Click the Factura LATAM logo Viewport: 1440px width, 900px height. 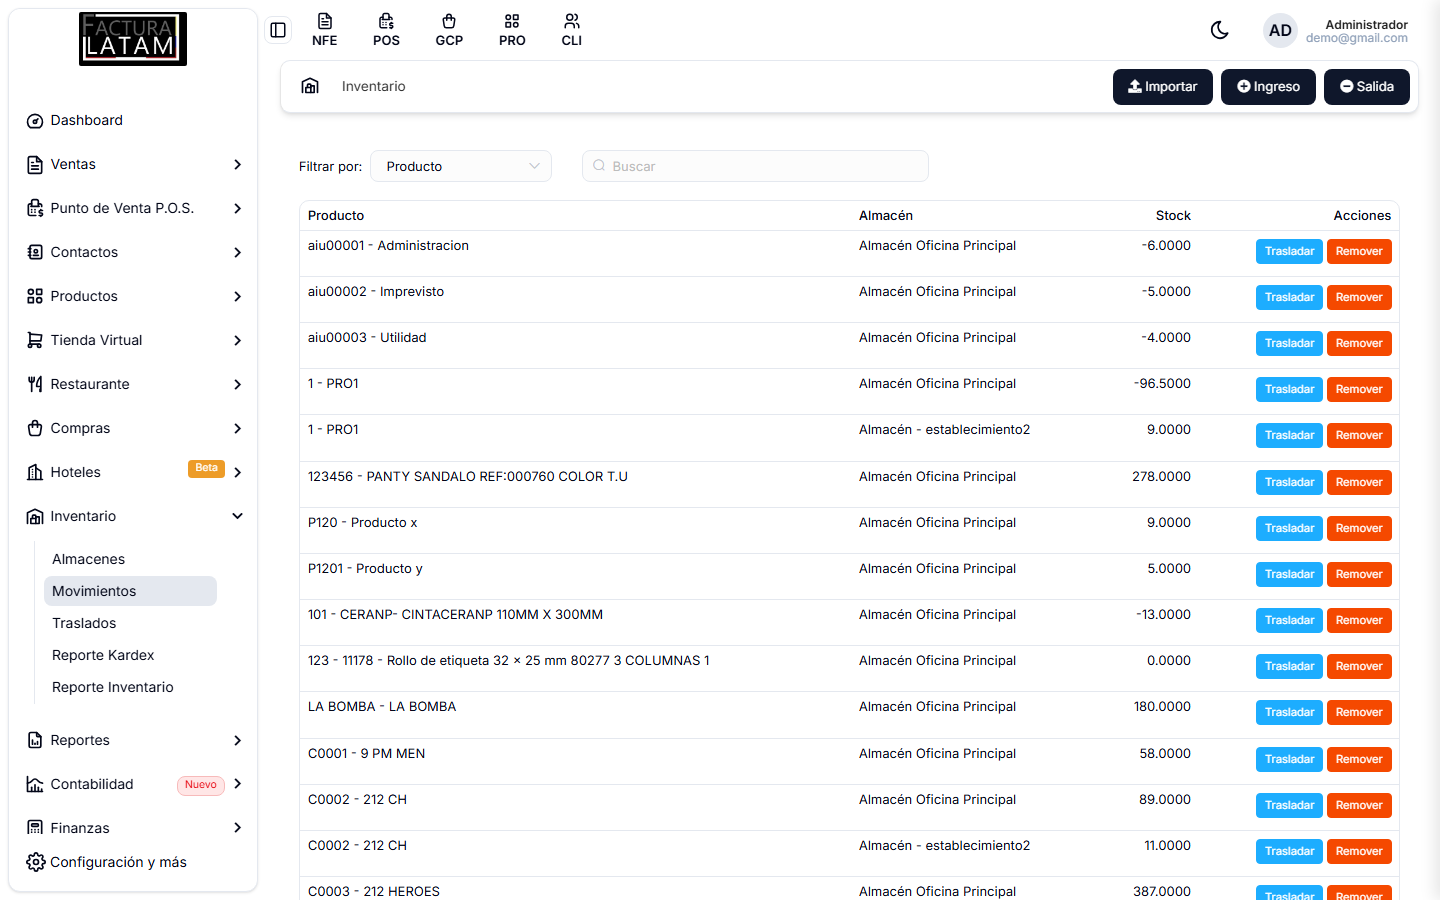[x=133, y=39]
